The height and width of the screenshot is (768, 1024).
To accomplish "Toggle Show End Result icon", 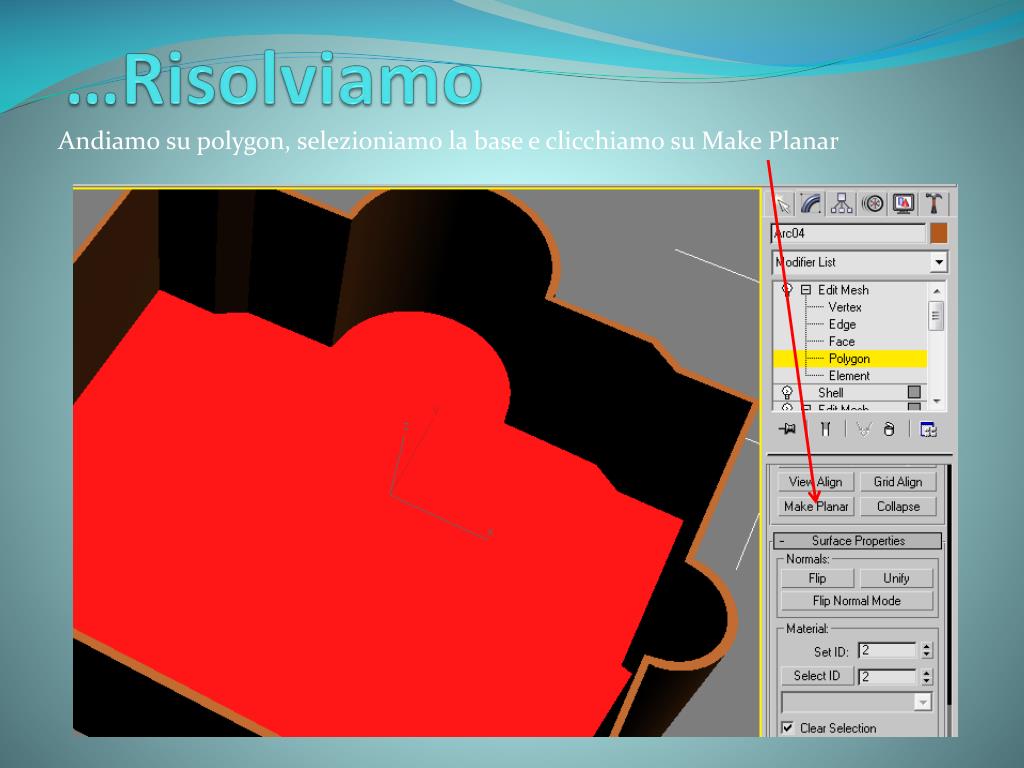I will pos(825,429).
